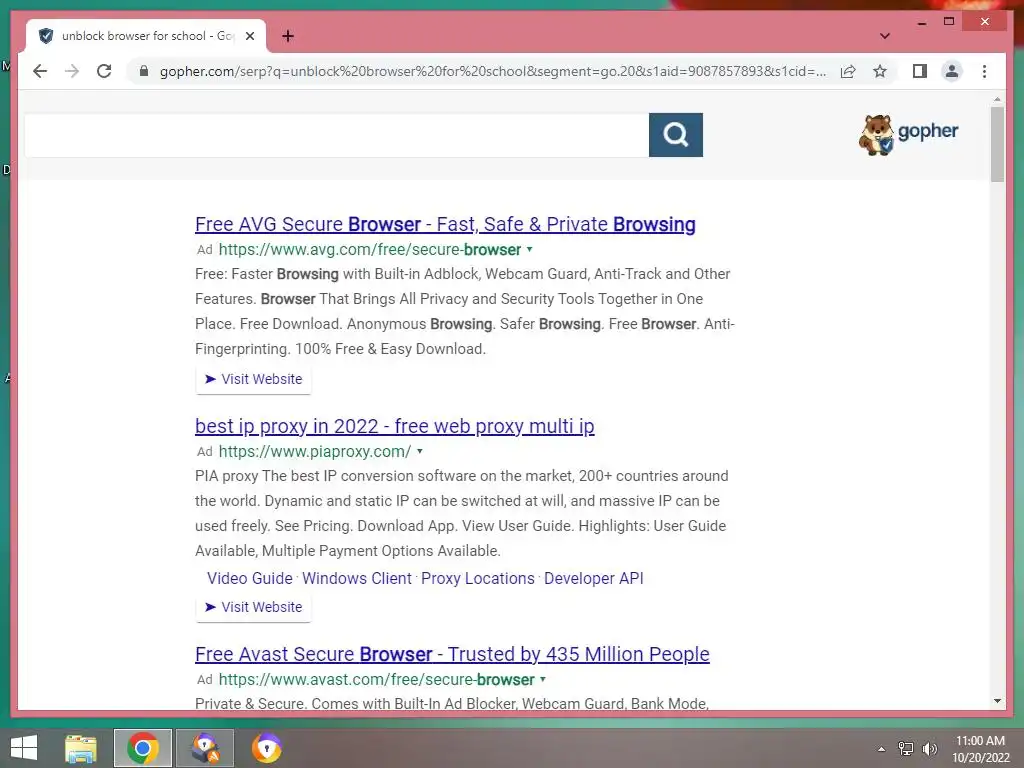Open the Chrome profile menu
Screen dimensions: 1024x768
(x=952, y=71)
